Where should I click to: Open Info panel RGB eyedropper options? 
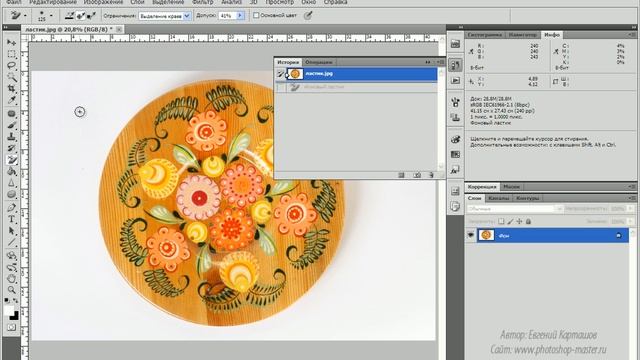point(471,51)
